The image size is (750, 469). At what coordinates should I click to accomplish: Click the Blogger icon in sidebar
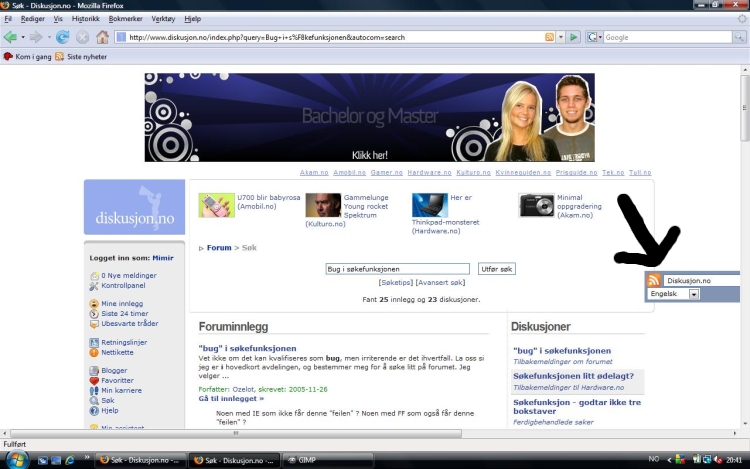click(94, 371)
